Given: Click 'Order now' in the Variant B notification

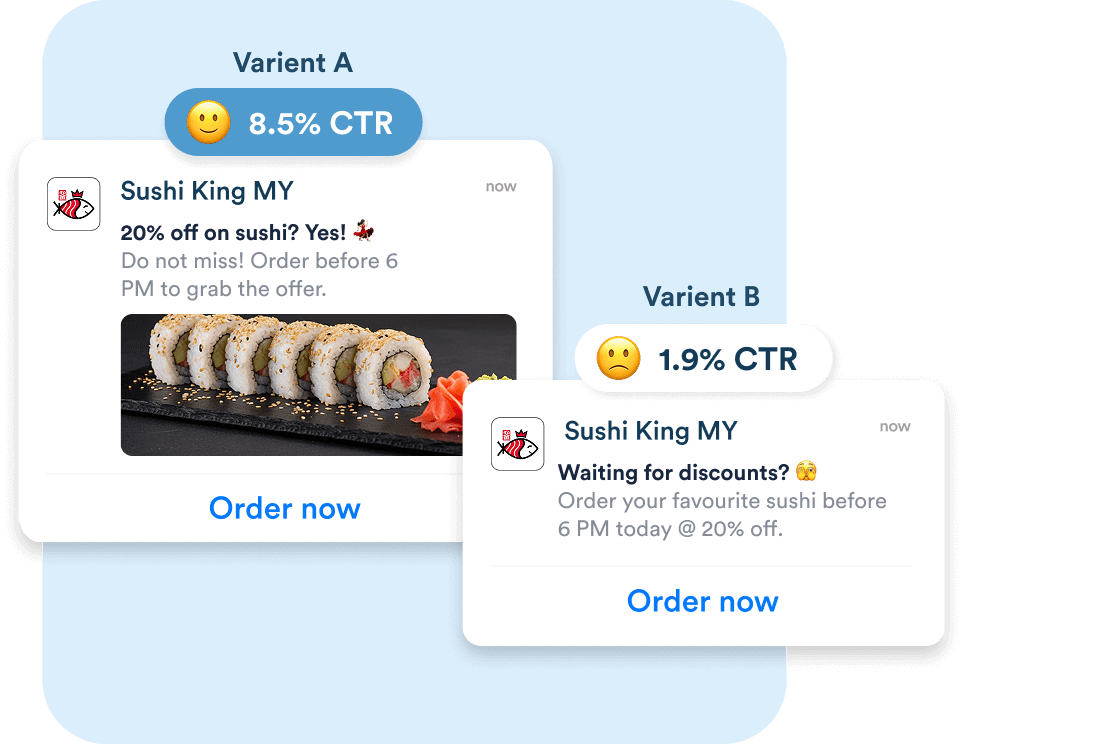Looking at the screenshot, I should pos(702,601).
